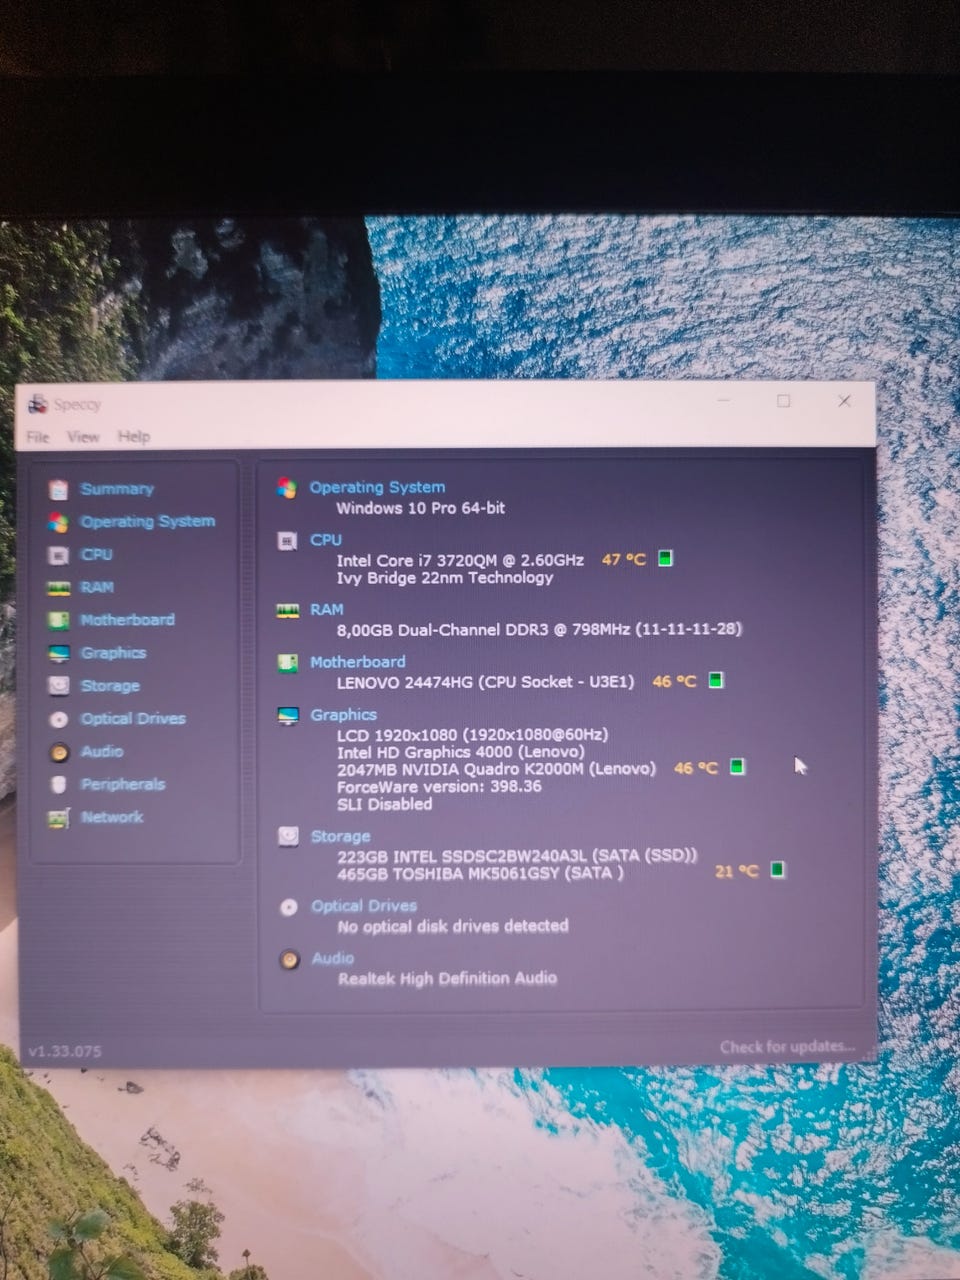Click the green indicator beside motherboard 46 °C
This screenshot has width=960, height=1280.
[716, 680]
